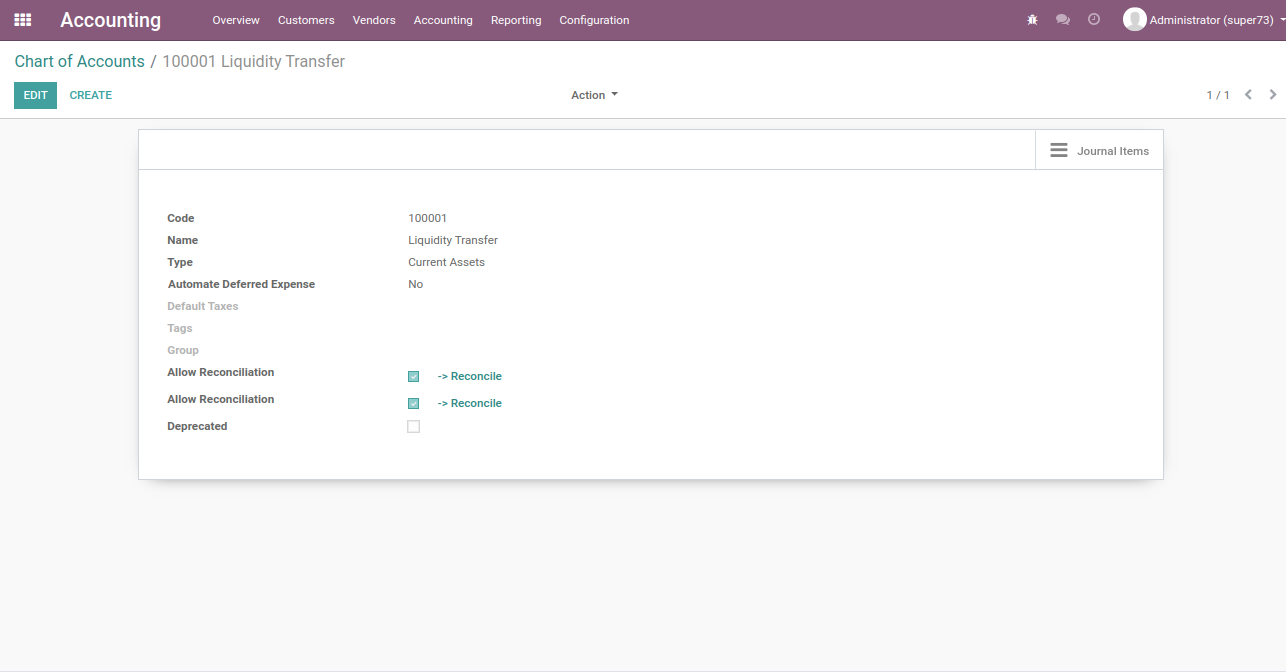
Task: Click the Administrator profile avatar
Action: pos(1136,19)
